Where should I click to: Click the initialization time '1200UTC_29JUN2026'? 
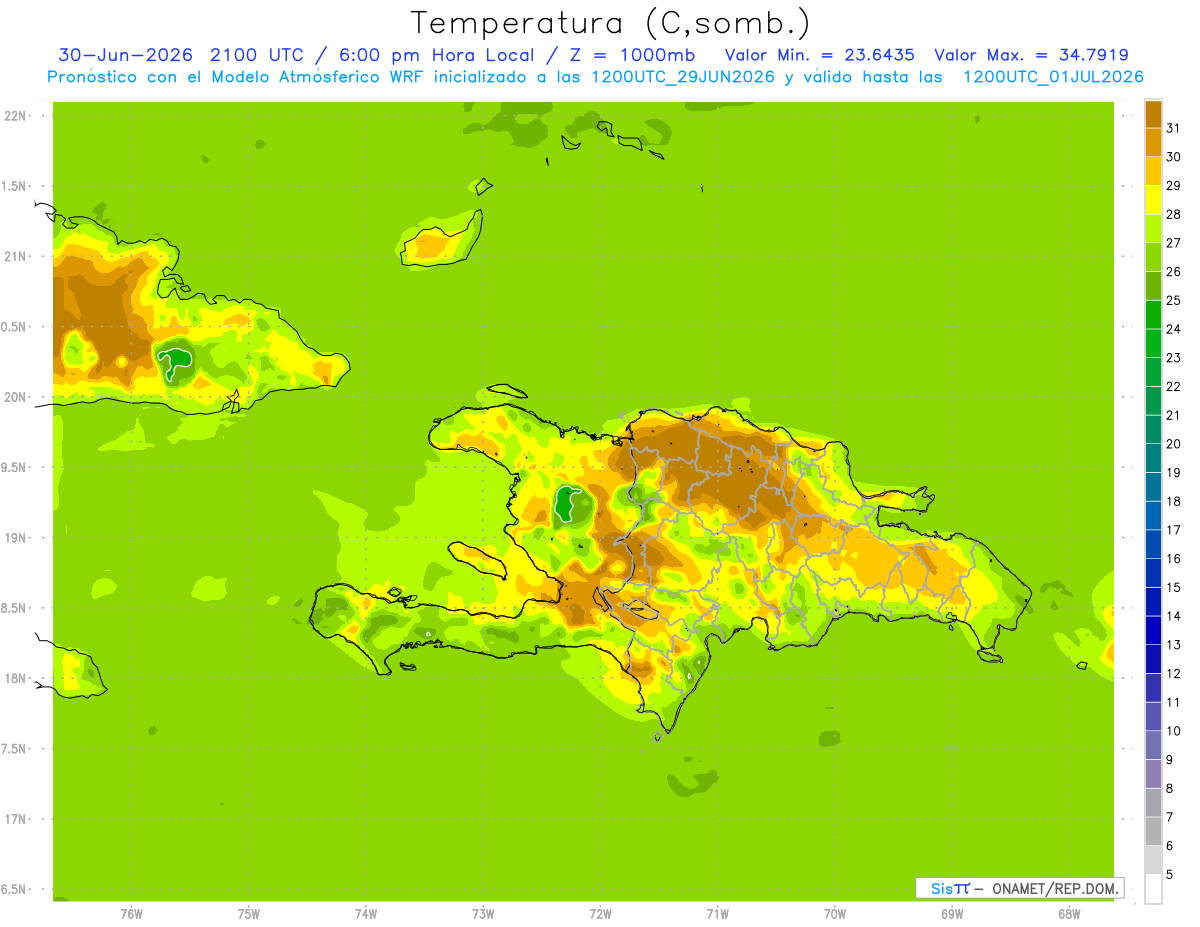click(684, 77)
